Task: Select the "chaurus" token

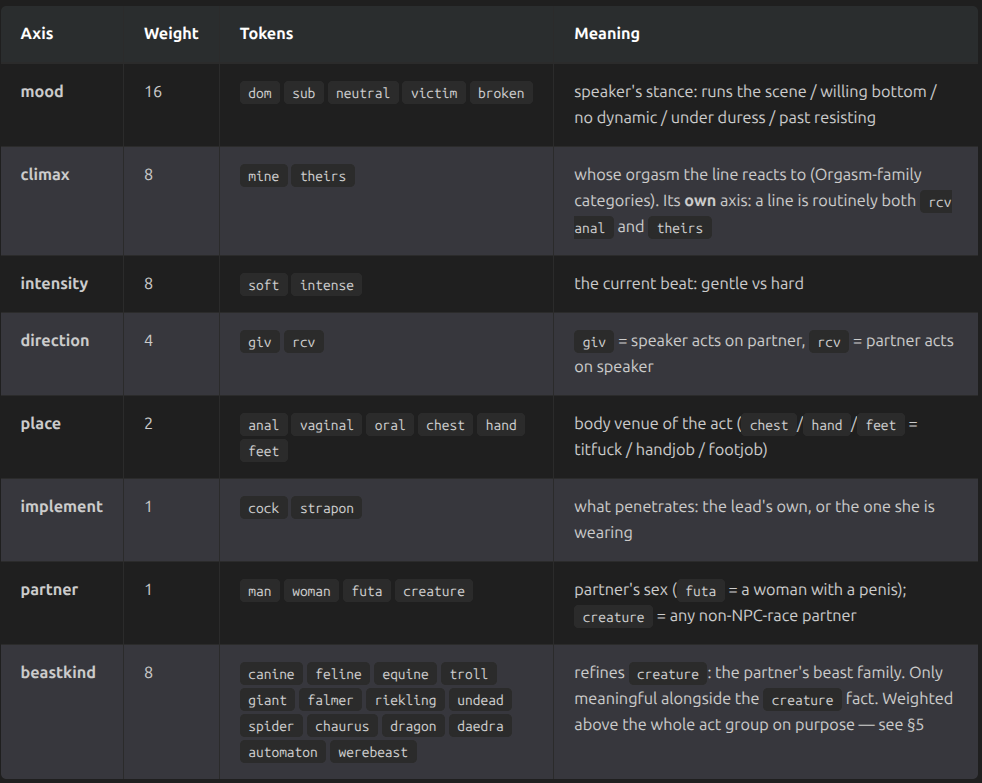Action: [342, 727]
